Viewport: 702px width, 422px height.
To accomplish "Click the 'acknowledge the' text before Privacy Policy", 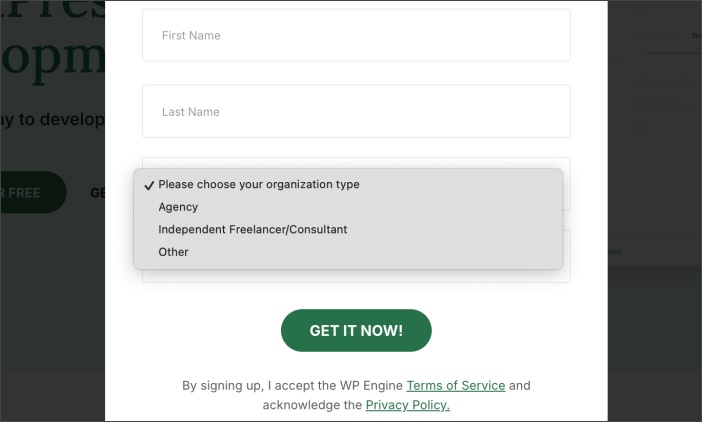I will [x=312, y=405].
